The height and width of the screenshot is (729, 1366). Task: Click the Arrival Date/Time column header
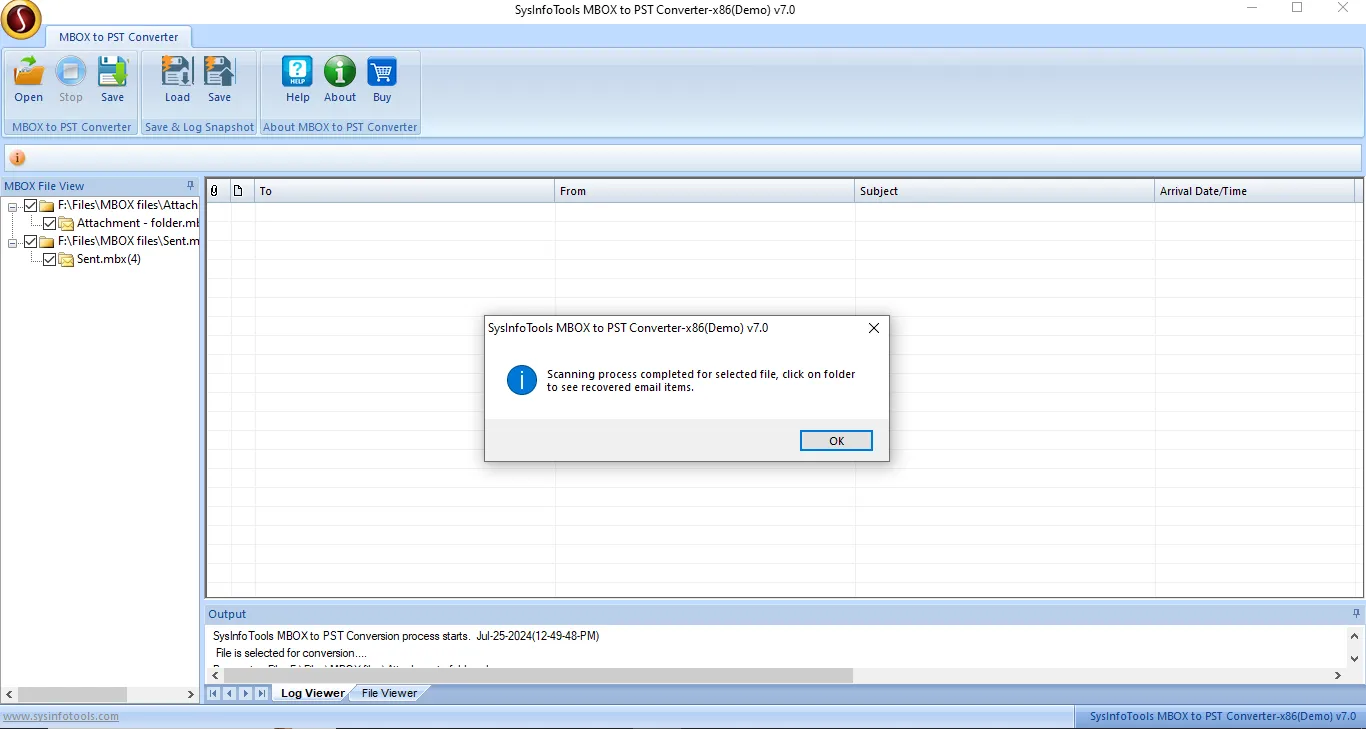(x=1255, y=191)
